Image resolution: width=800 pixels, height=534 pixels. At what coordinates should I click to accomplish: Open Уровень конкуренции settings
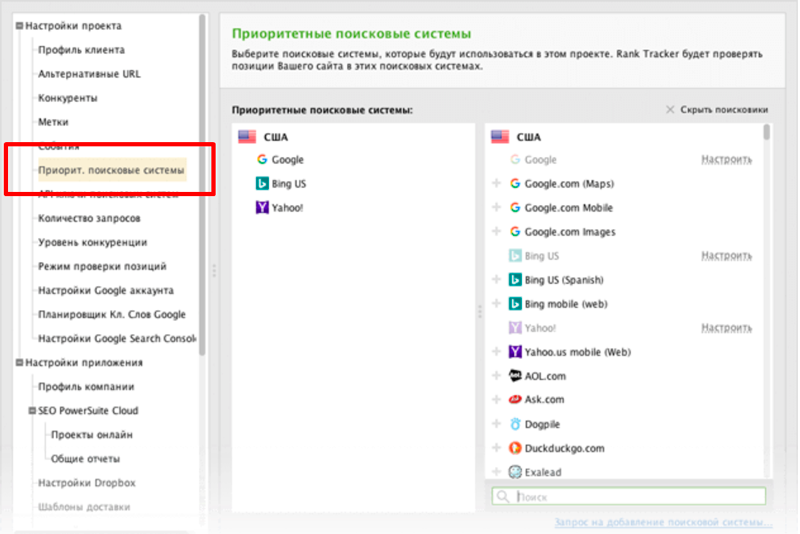tap(92, 242)
